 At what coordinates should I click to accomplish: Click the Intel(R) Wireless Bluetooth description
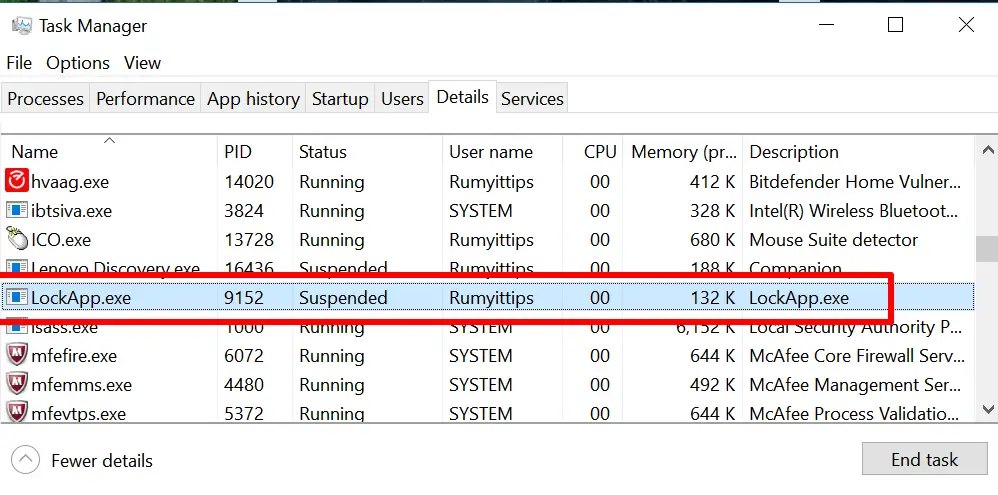tap(854, 211)
